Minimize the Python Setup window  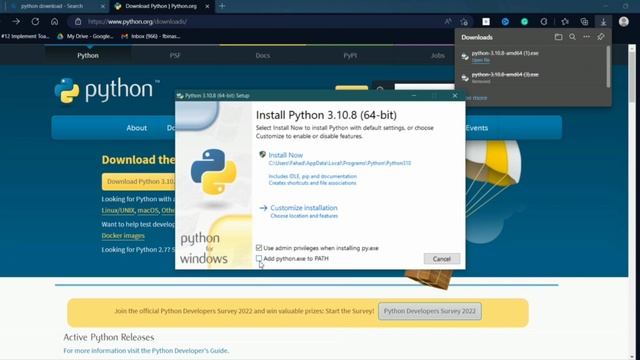414,96
